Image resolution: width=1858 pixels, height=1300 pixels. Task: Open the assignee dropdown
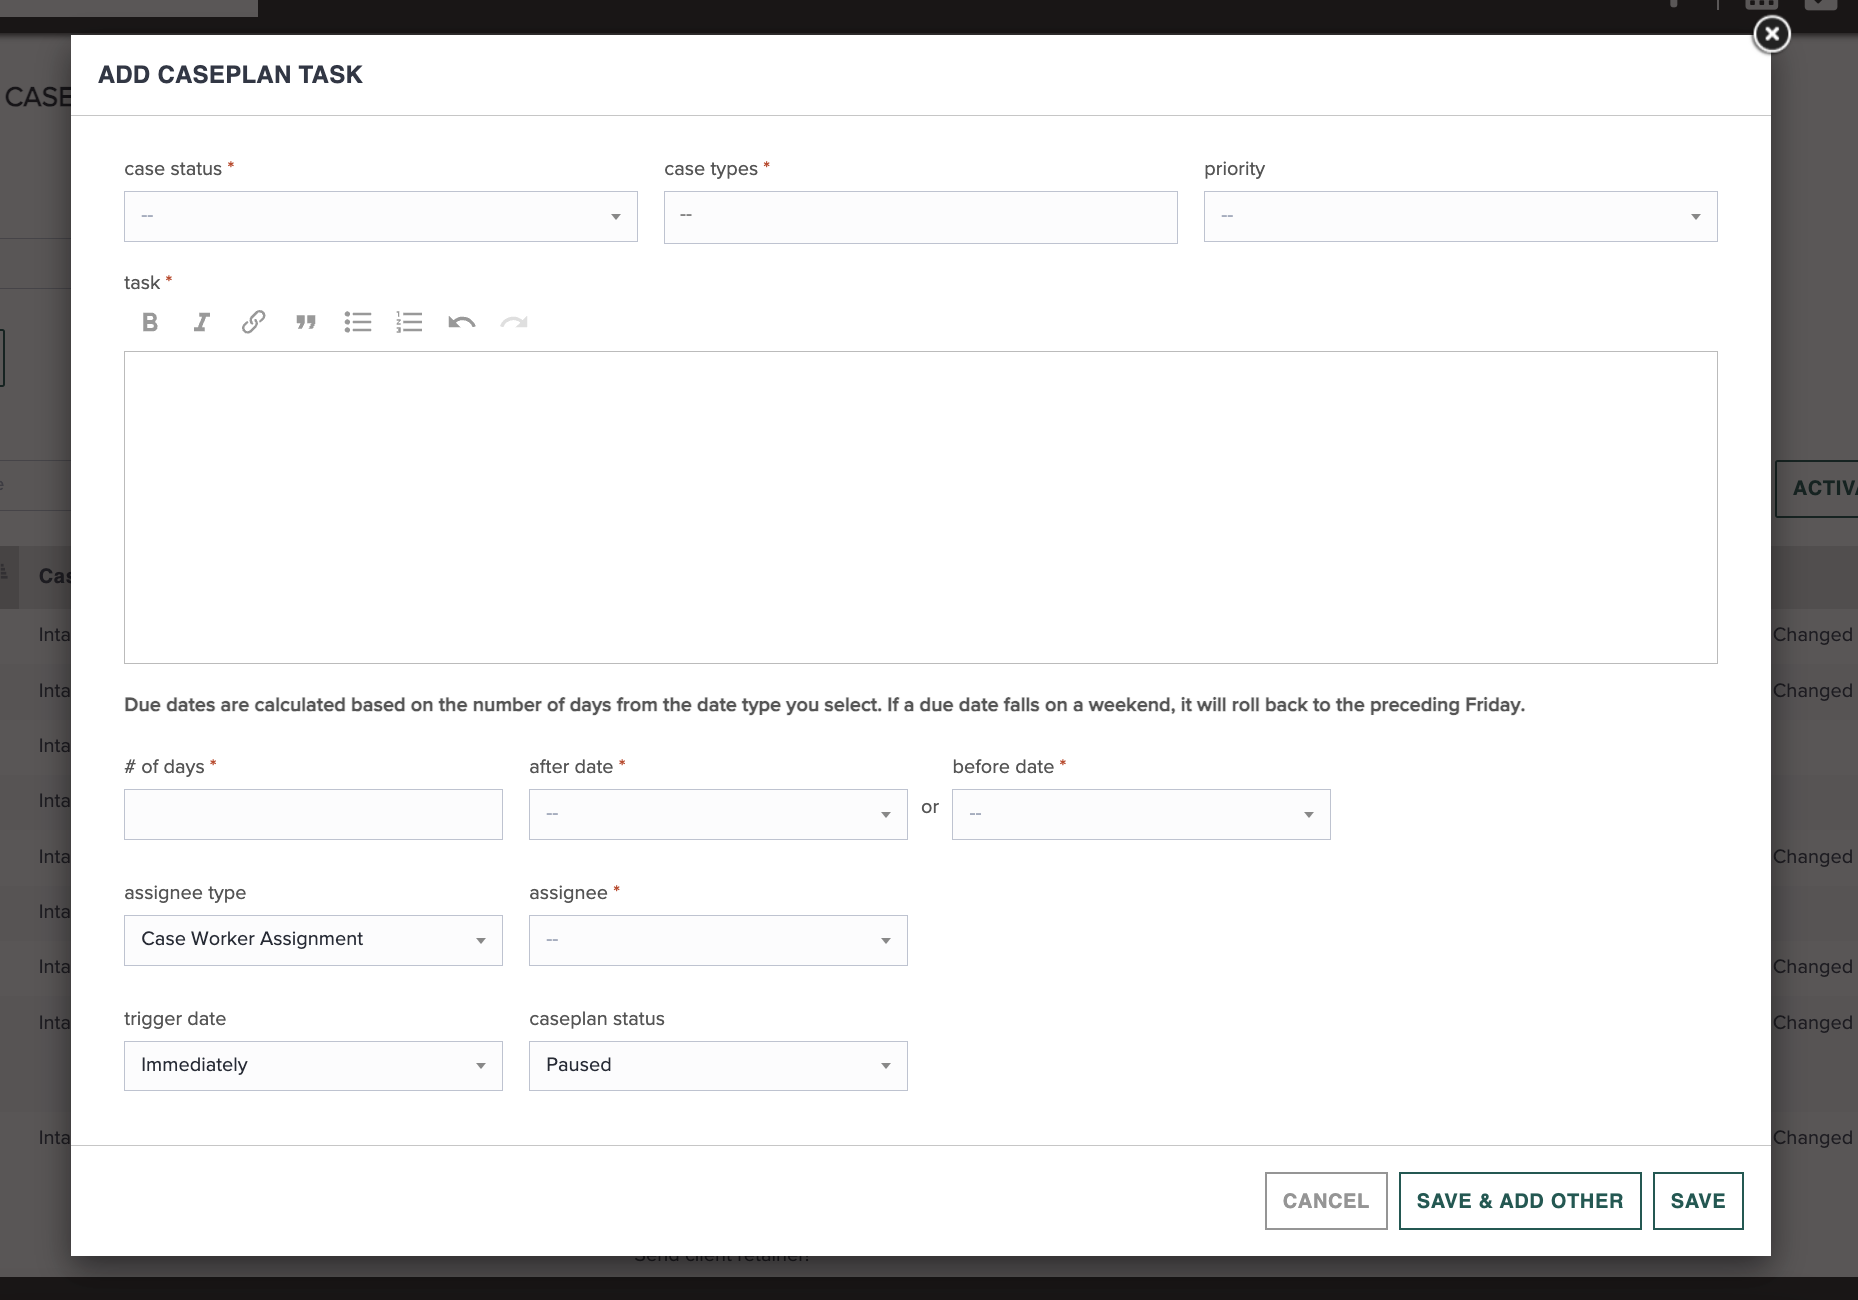coord(717,940)
